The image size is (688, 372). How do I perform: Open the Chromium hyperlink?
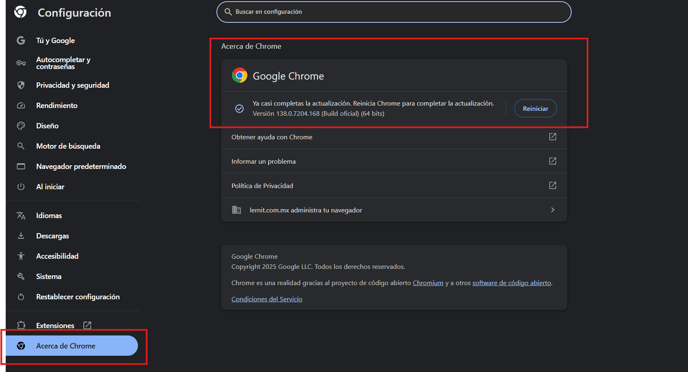coord(428,283)
